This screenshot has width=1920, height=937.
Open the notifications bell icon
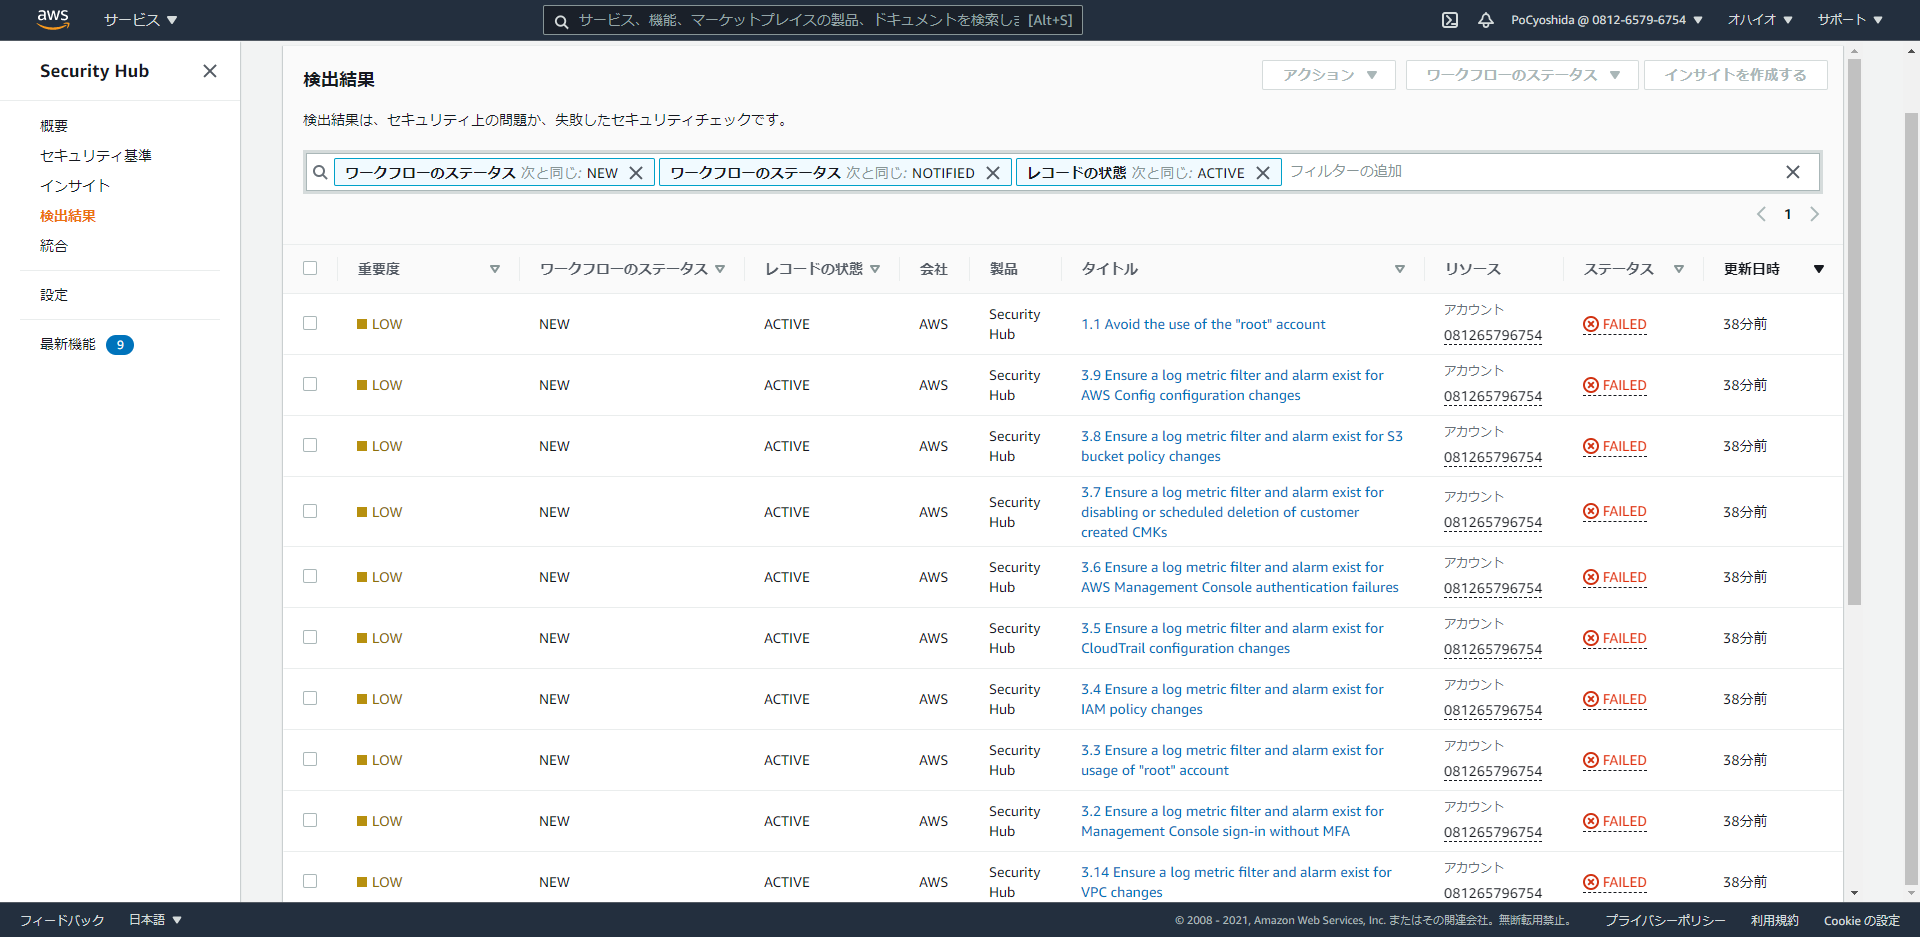(x=1486, y=20)
